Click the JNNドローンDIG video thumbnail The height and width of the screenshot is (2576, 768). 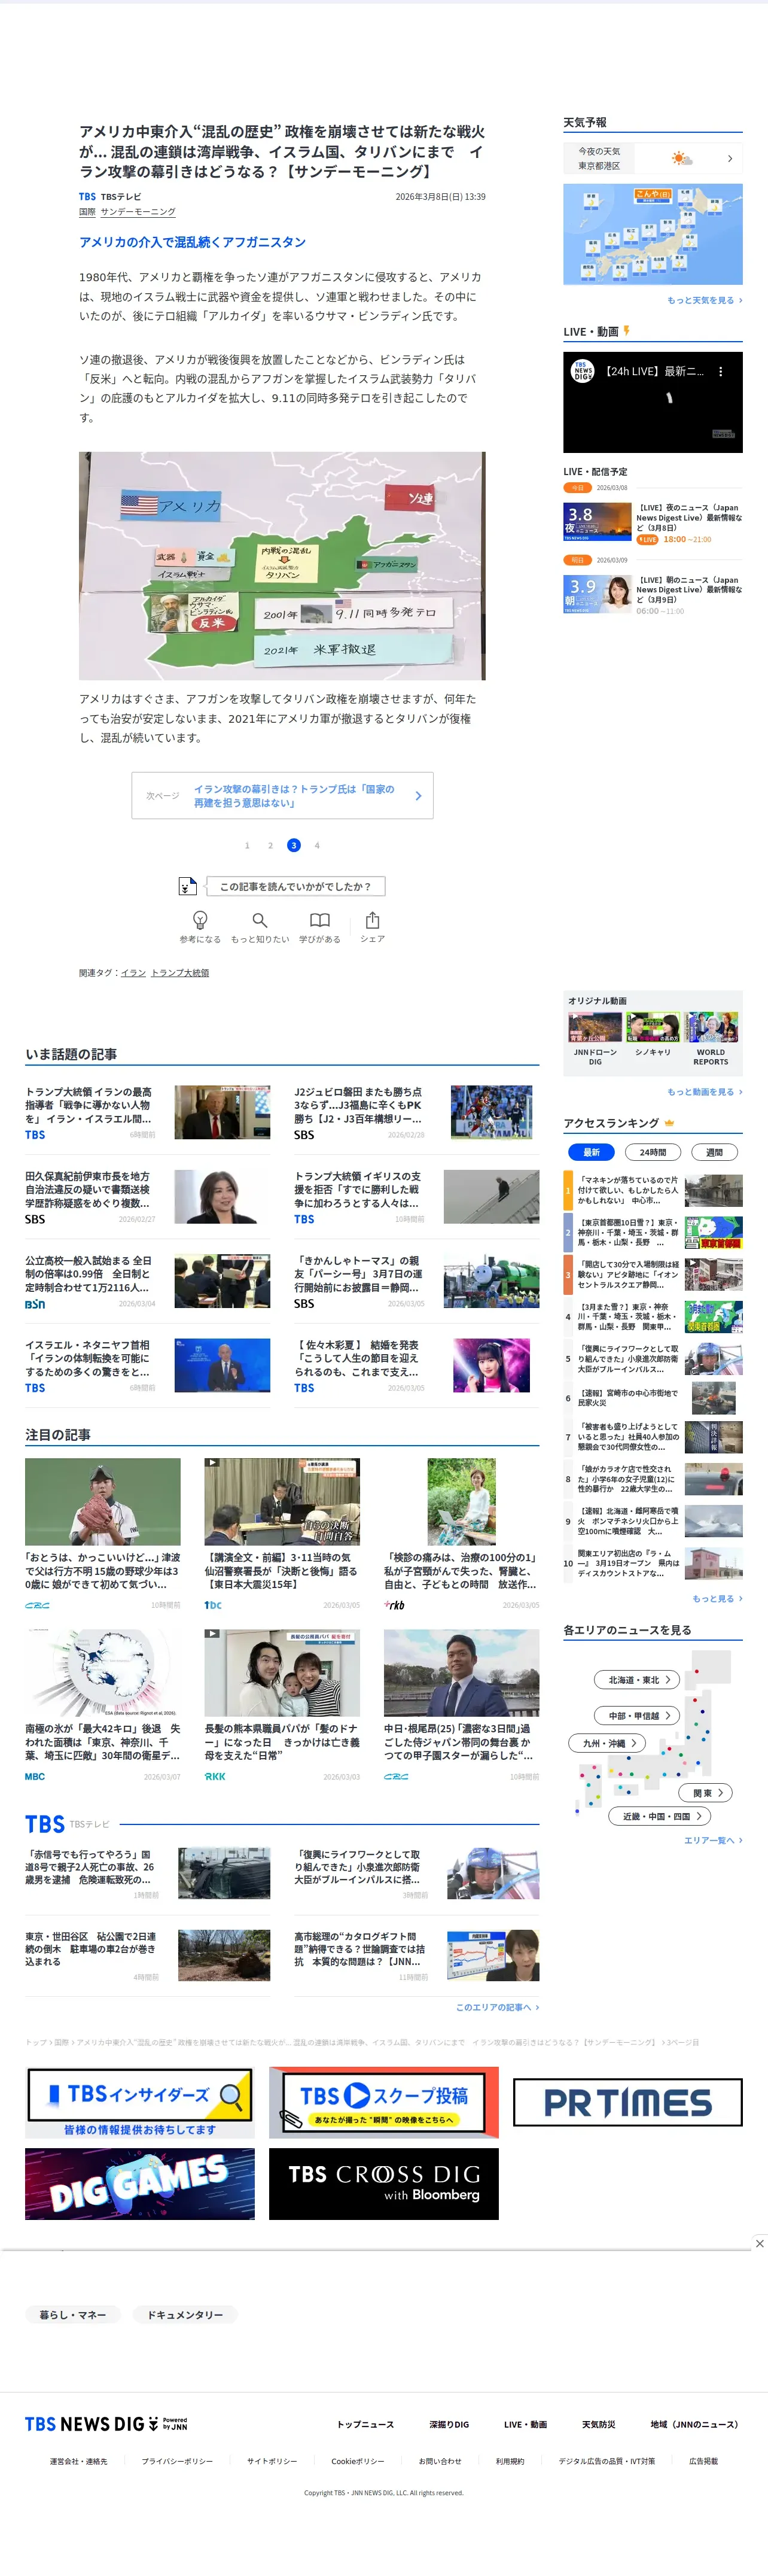tap(595, 1027)
